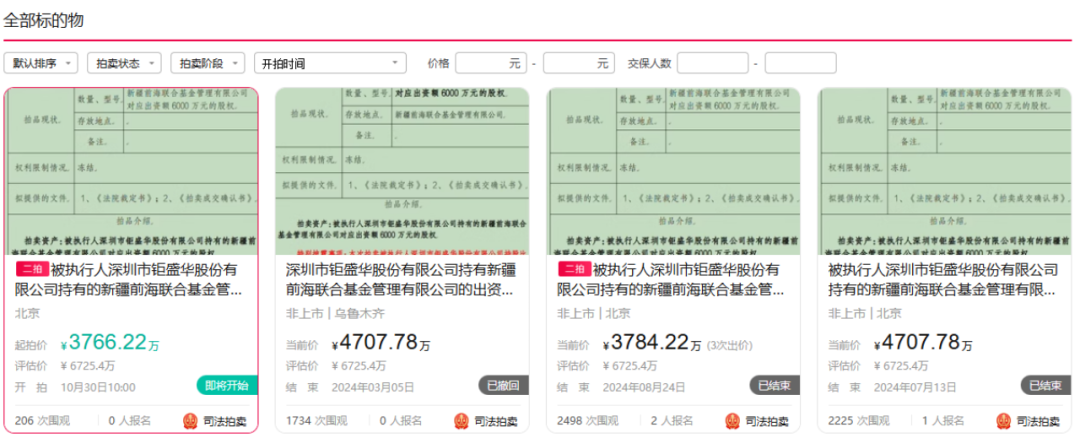Screen dimensions: 1080x438
Task: Click the 1734 次围观 view count
Action: coord(317,420)
